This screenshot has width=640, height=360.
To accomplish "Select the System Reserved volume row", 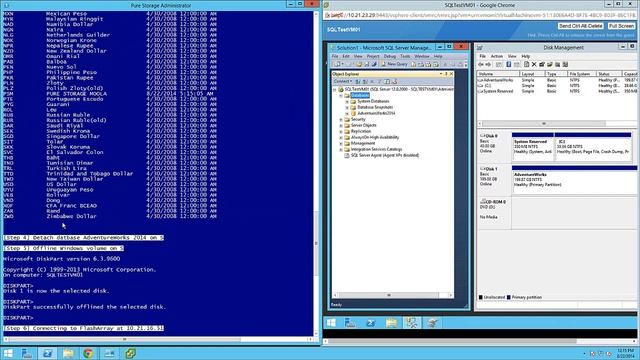I will (557, 91).
